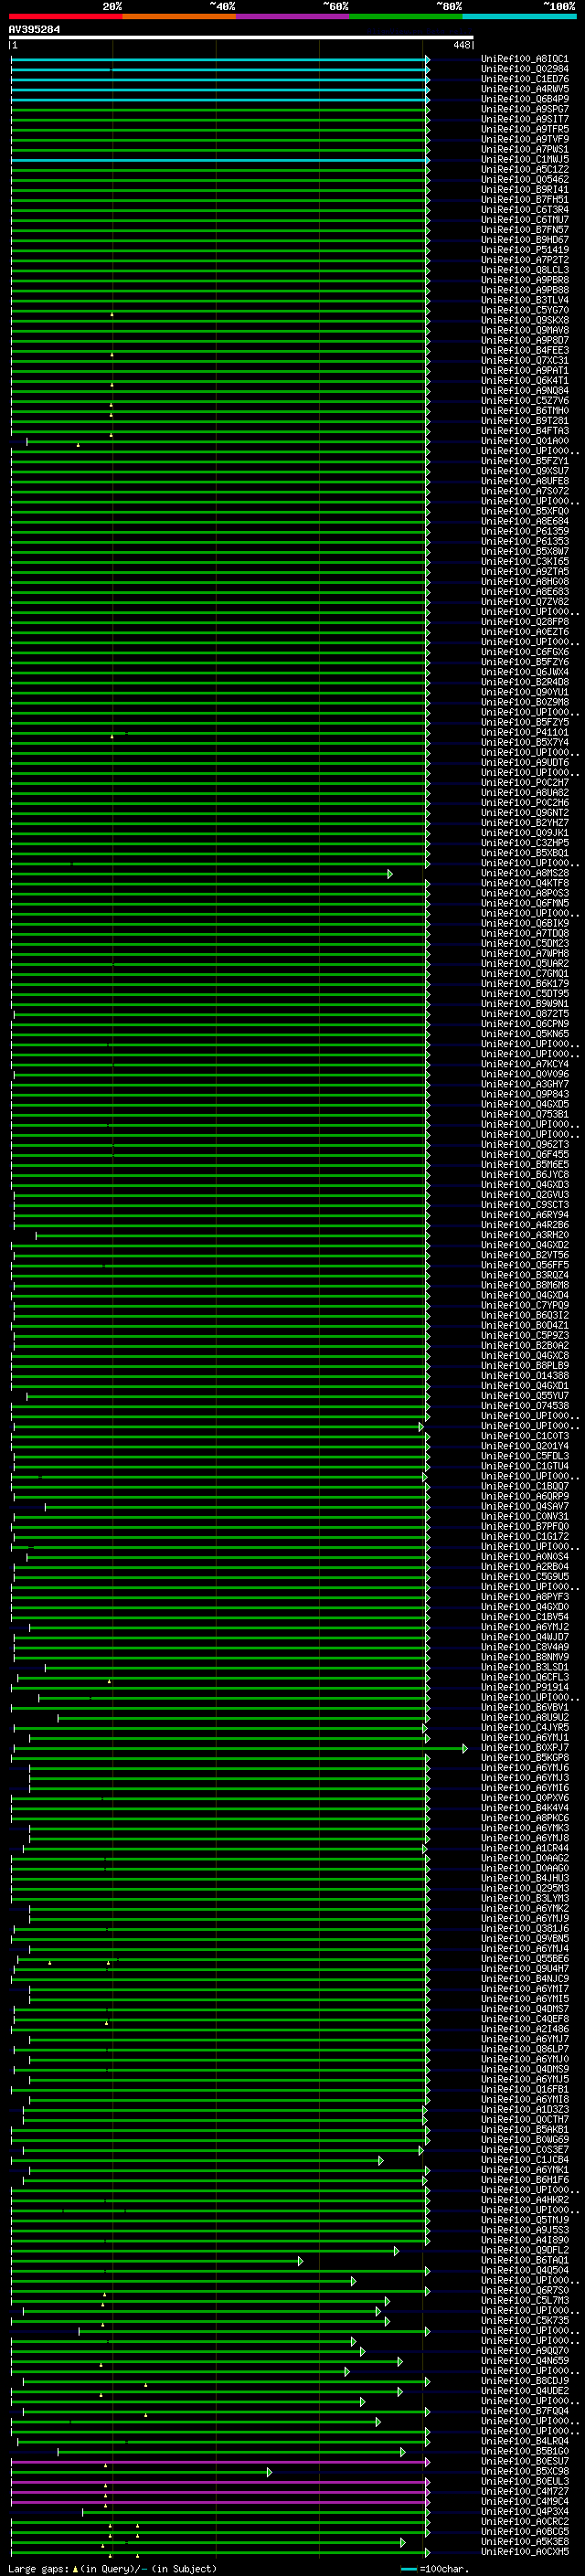Select UniRef100_P91914 label
This screenshot has height=2576, width=585.
point(524,1687)
